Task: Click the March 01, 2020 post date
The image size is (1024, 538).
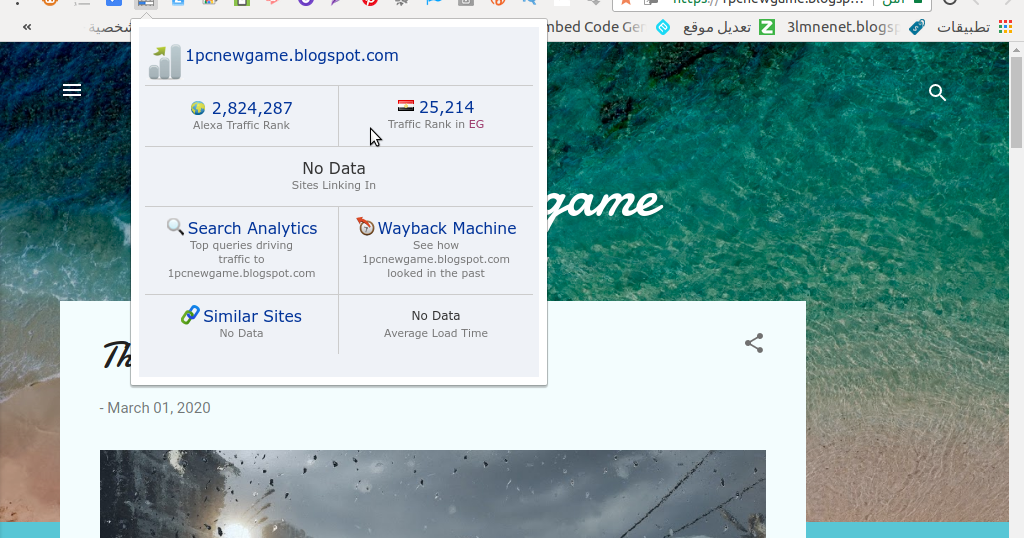Action: pyautogui.click(x=159, y=408)
